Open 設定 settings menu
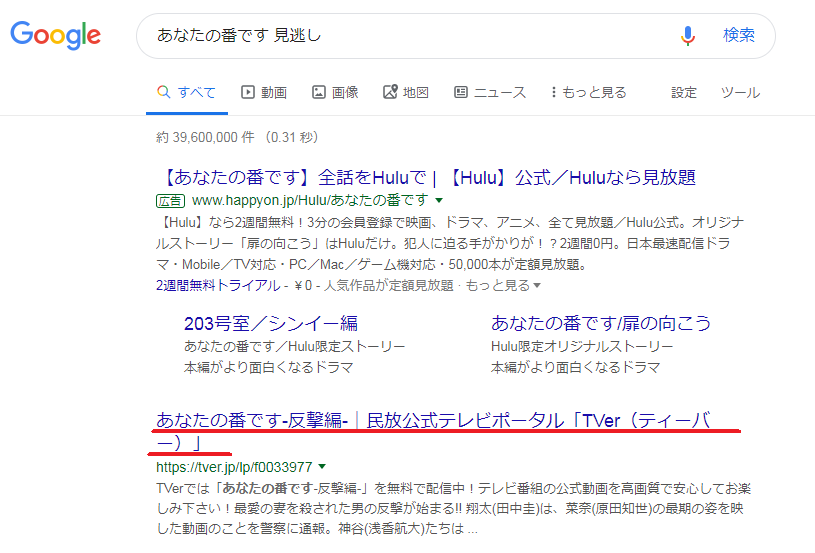 click(x=683, y=93)
